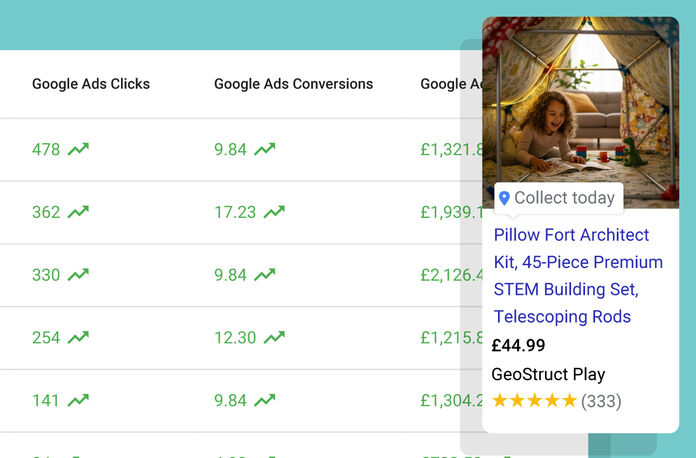The image size is (696, 458).
Task: Click the location pin icon on product card
Action: [x=504, y=198]
